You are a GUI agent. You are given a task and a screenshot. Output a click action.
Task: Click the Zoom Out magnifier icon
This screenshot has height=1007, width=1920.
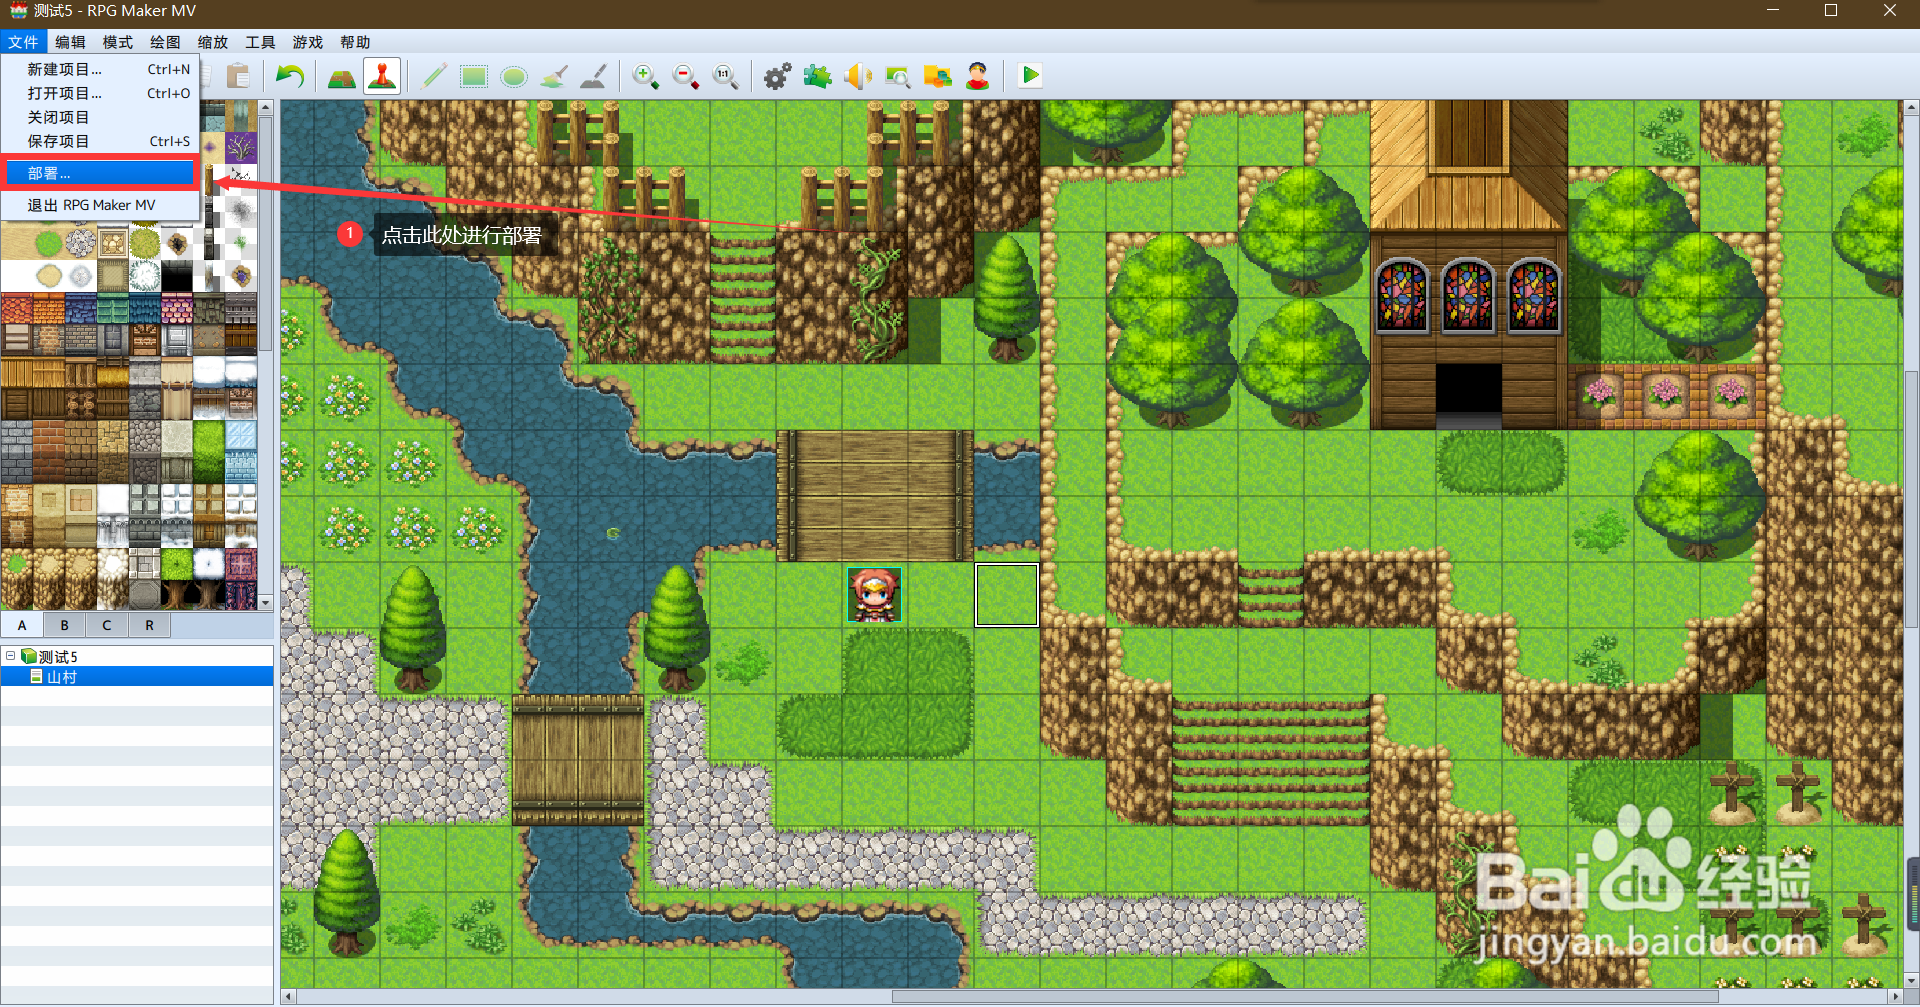[x=686, y=76]
